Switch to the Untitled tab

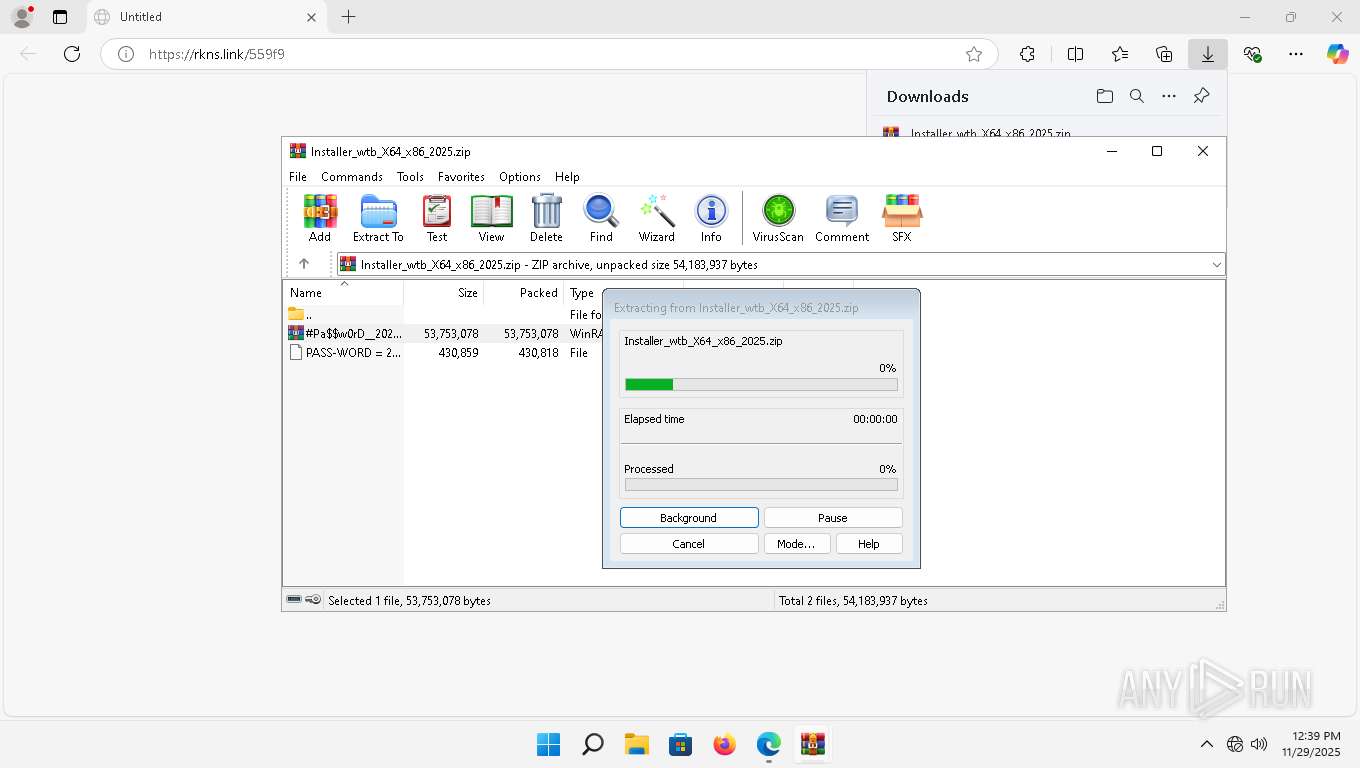(205, 17)
